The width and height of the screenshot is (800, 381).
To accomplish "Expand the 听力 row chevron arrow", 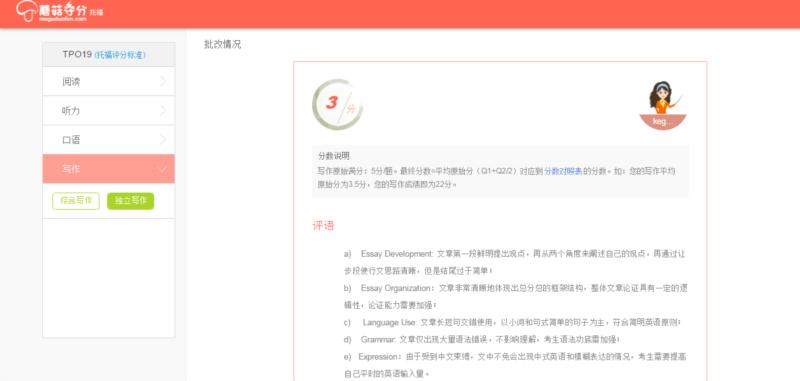I will pyautogui.click(x=163, y=110).
